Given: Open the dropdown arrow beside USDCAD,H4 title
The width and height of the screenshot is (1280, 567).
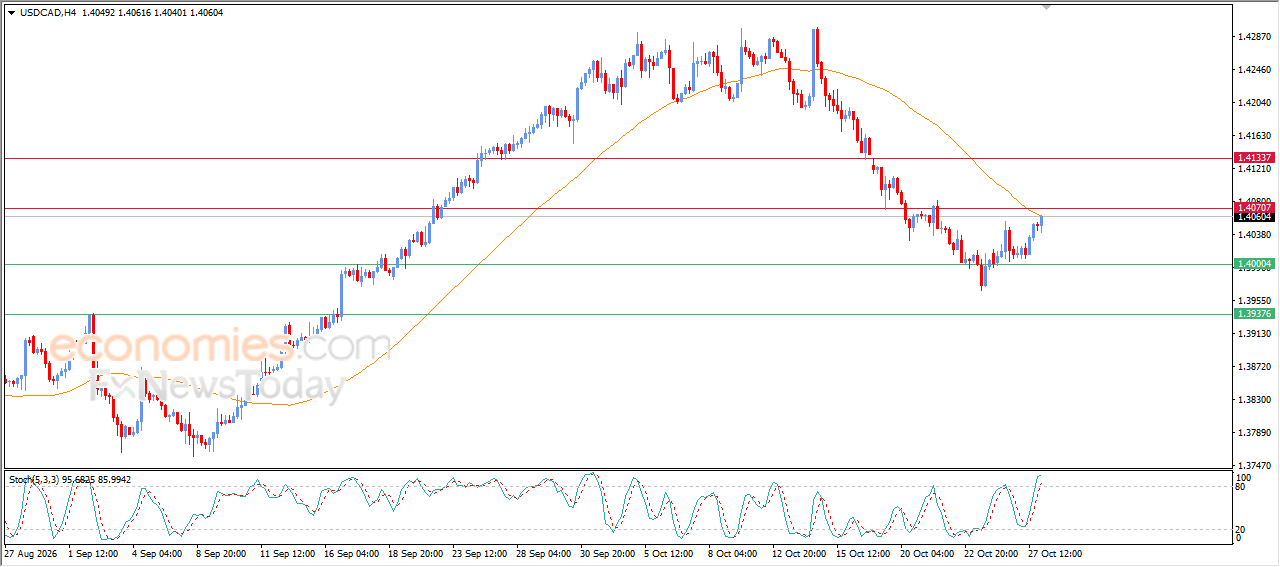Looking at the screenshot, I should (x=11, y=12).
